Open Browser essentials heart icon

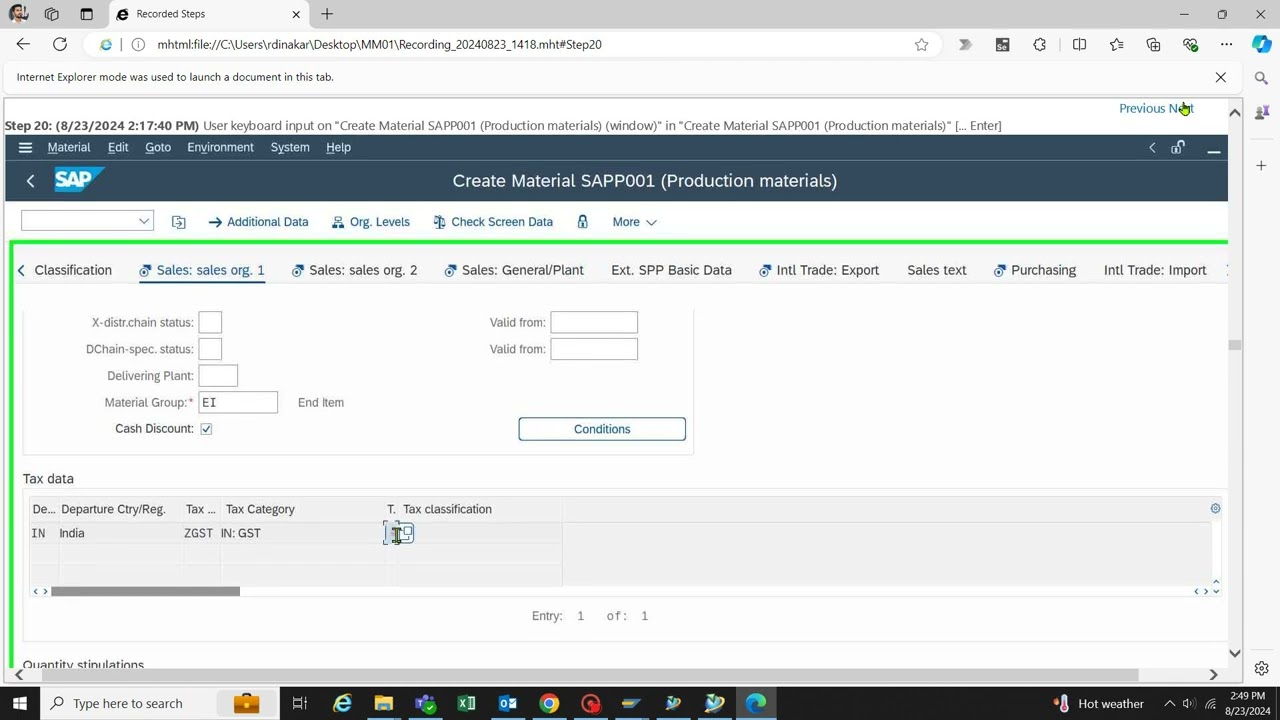coord(1190,44)
